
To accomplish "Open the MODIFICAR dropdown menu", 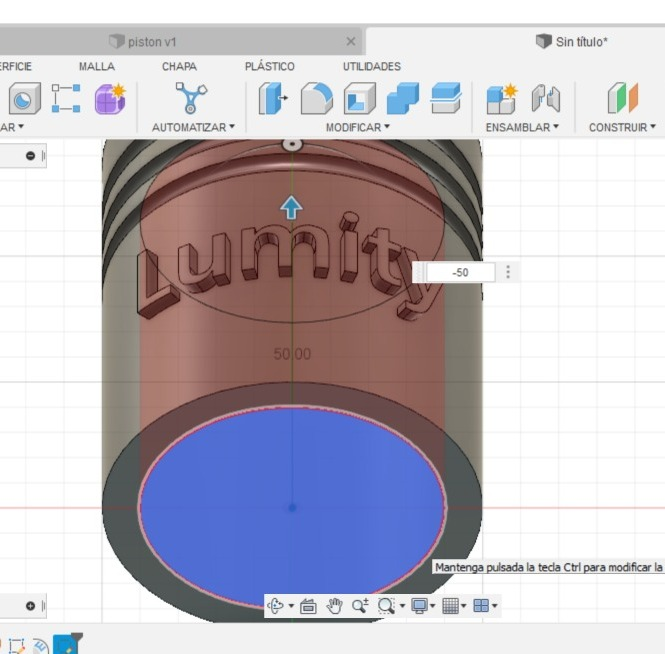I will (358, 127).
